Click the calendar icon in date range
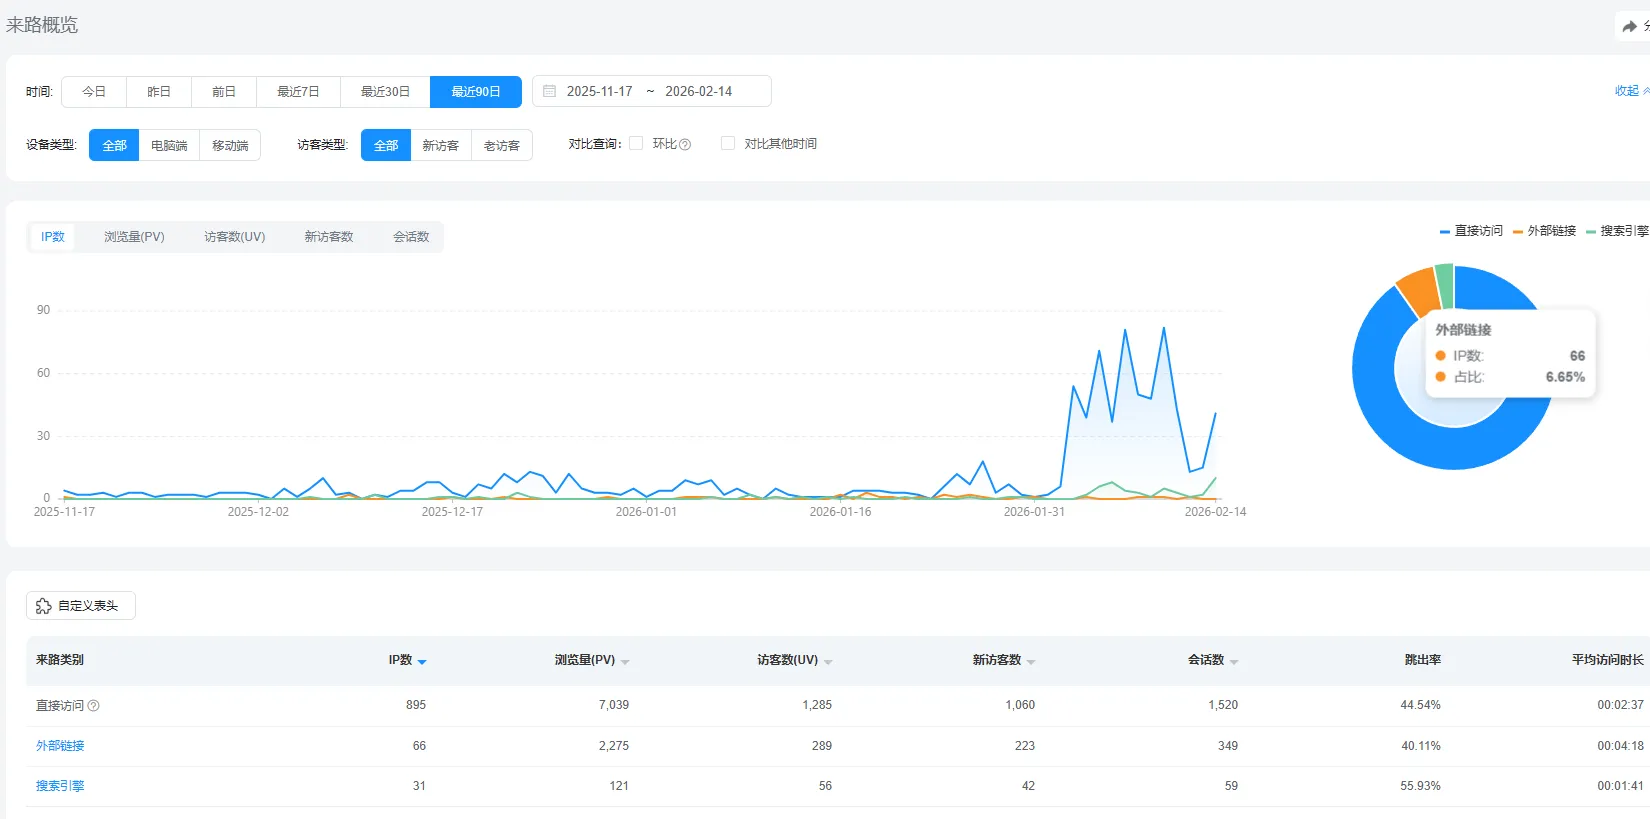The width and height of the screenshot is (1650, 819). point(549,91)
